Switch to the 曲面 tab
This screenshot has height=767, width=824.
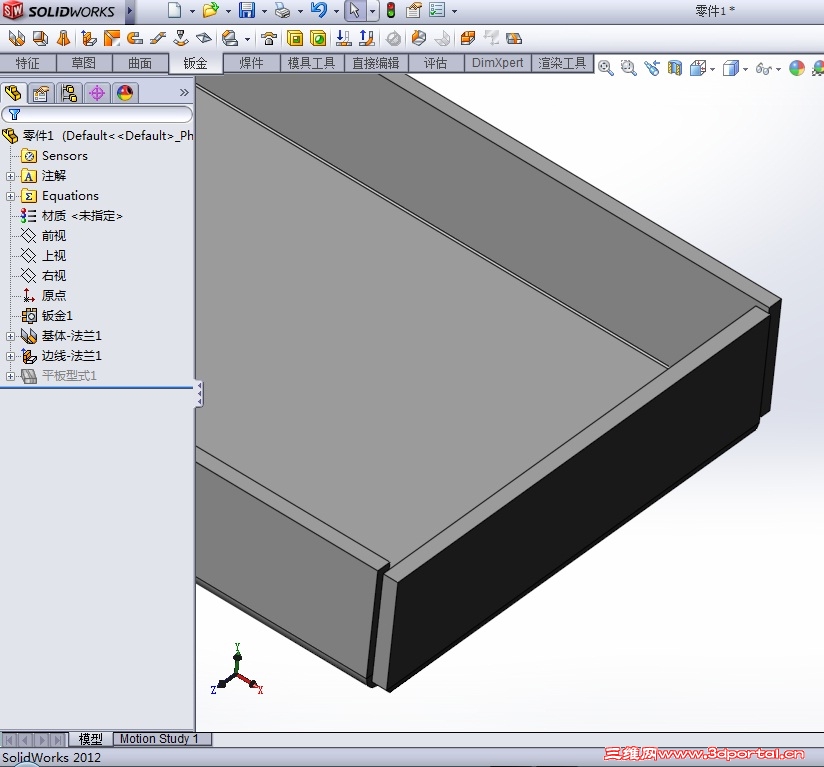tap(140, 63)
